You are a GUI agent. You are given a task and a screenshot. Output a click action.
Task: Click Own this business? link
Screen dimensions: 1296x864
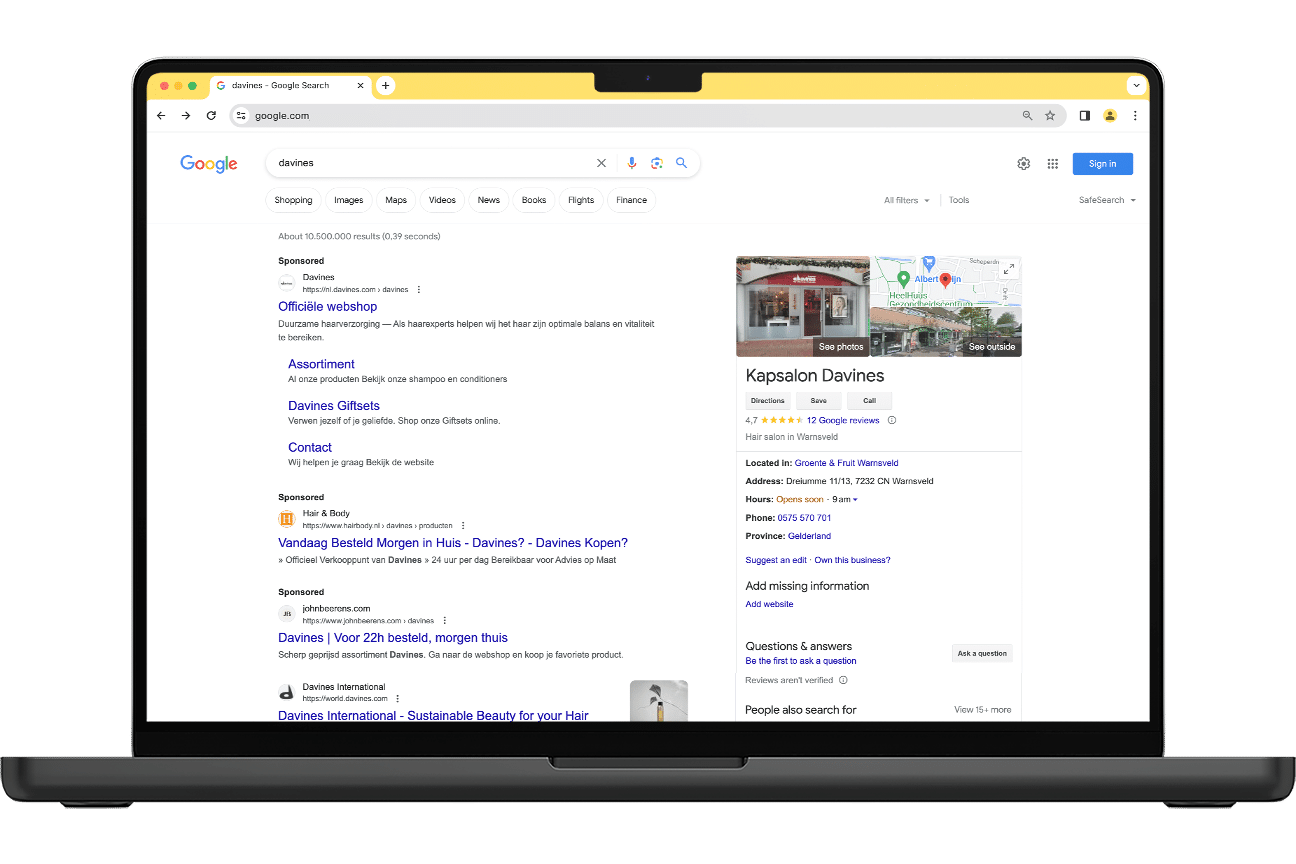click(x=853, y=561)
